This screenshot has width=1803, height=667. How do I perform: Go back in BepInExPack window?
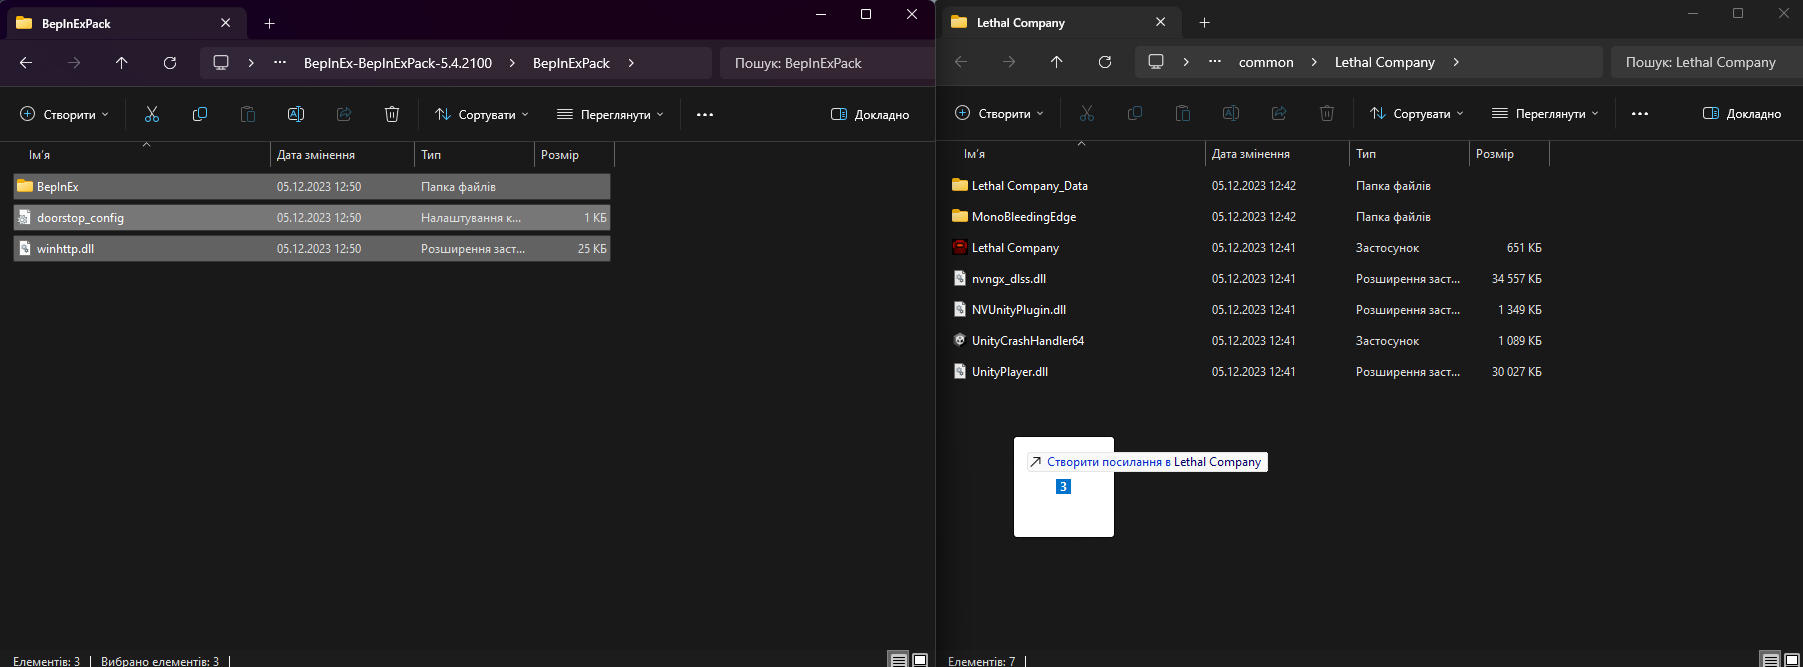[26, 63]
